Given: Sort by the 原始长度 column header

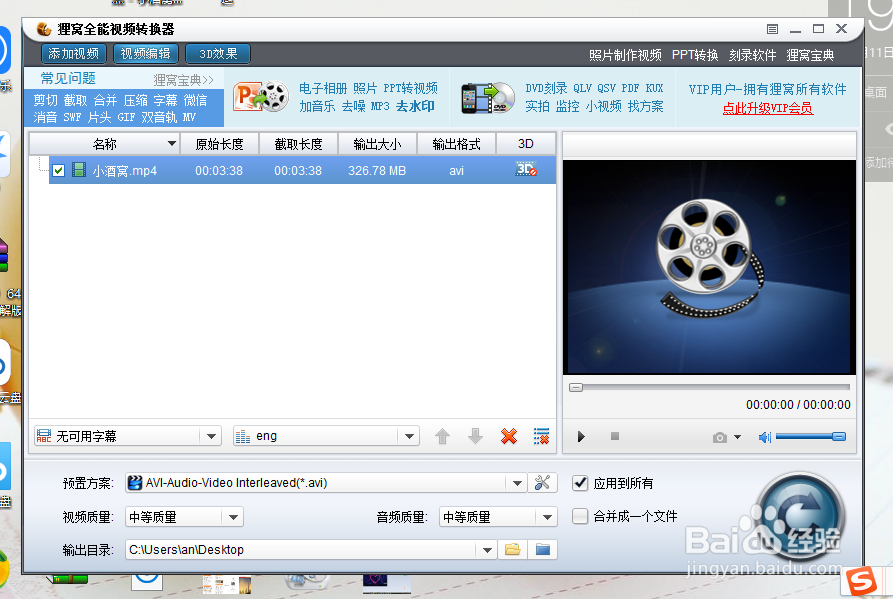Looking at the screenshot, I should [219, 144].
